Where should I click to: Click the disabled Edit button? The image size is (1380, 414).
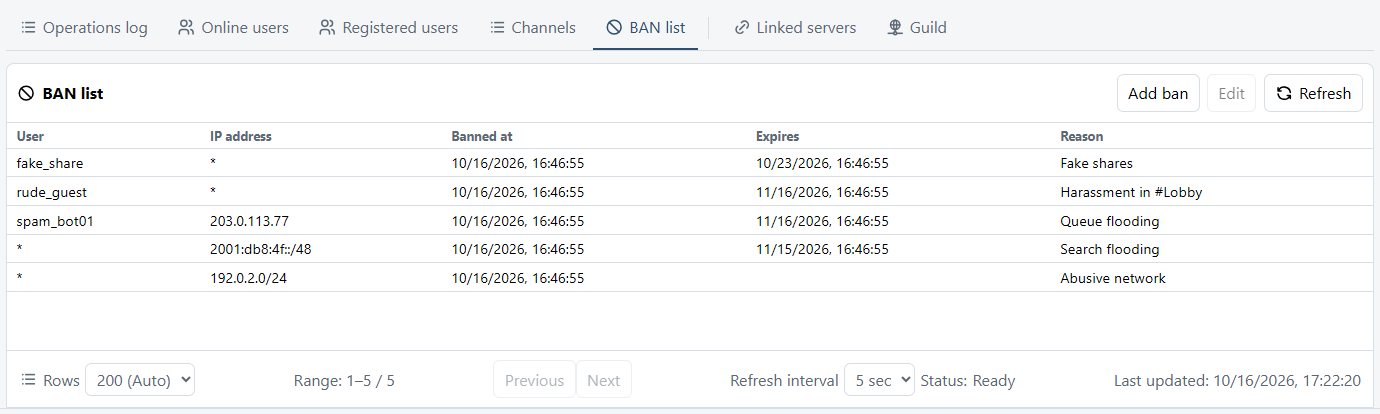(x=1232, y=93)
